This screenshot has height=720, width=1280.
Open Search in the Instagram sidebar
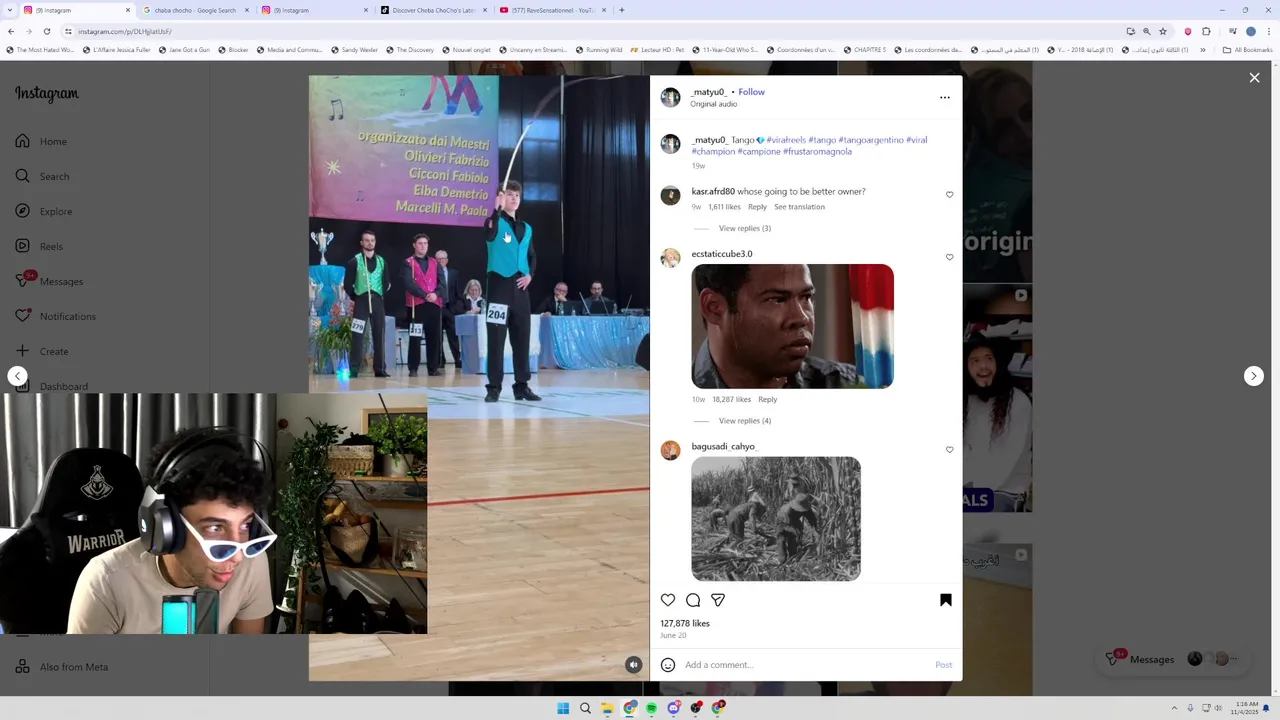tap(42, 176)
